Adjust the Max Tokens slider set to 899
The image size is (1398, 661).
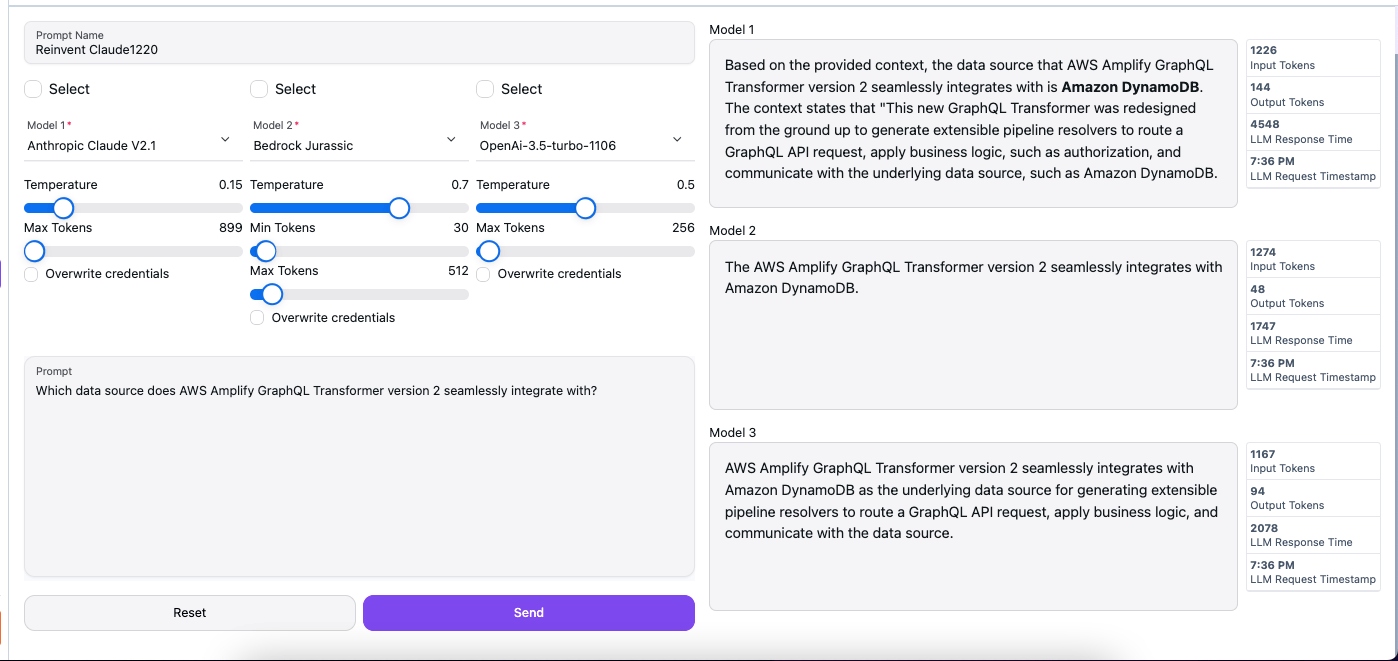click(35, 251)
